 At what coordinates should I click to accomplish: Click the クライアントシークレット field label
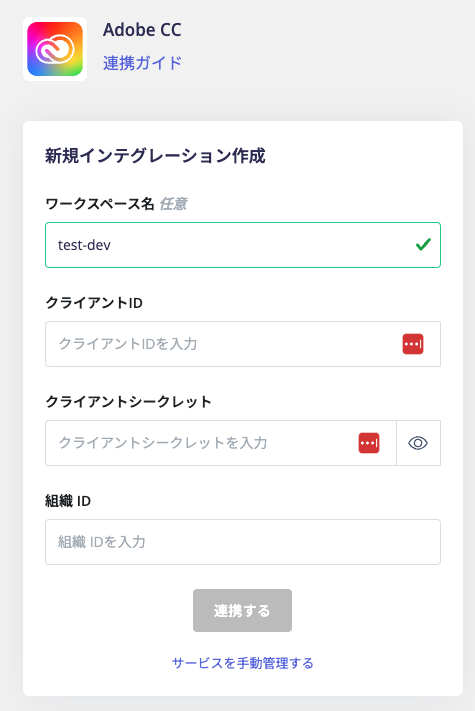[x=128, y=402]
